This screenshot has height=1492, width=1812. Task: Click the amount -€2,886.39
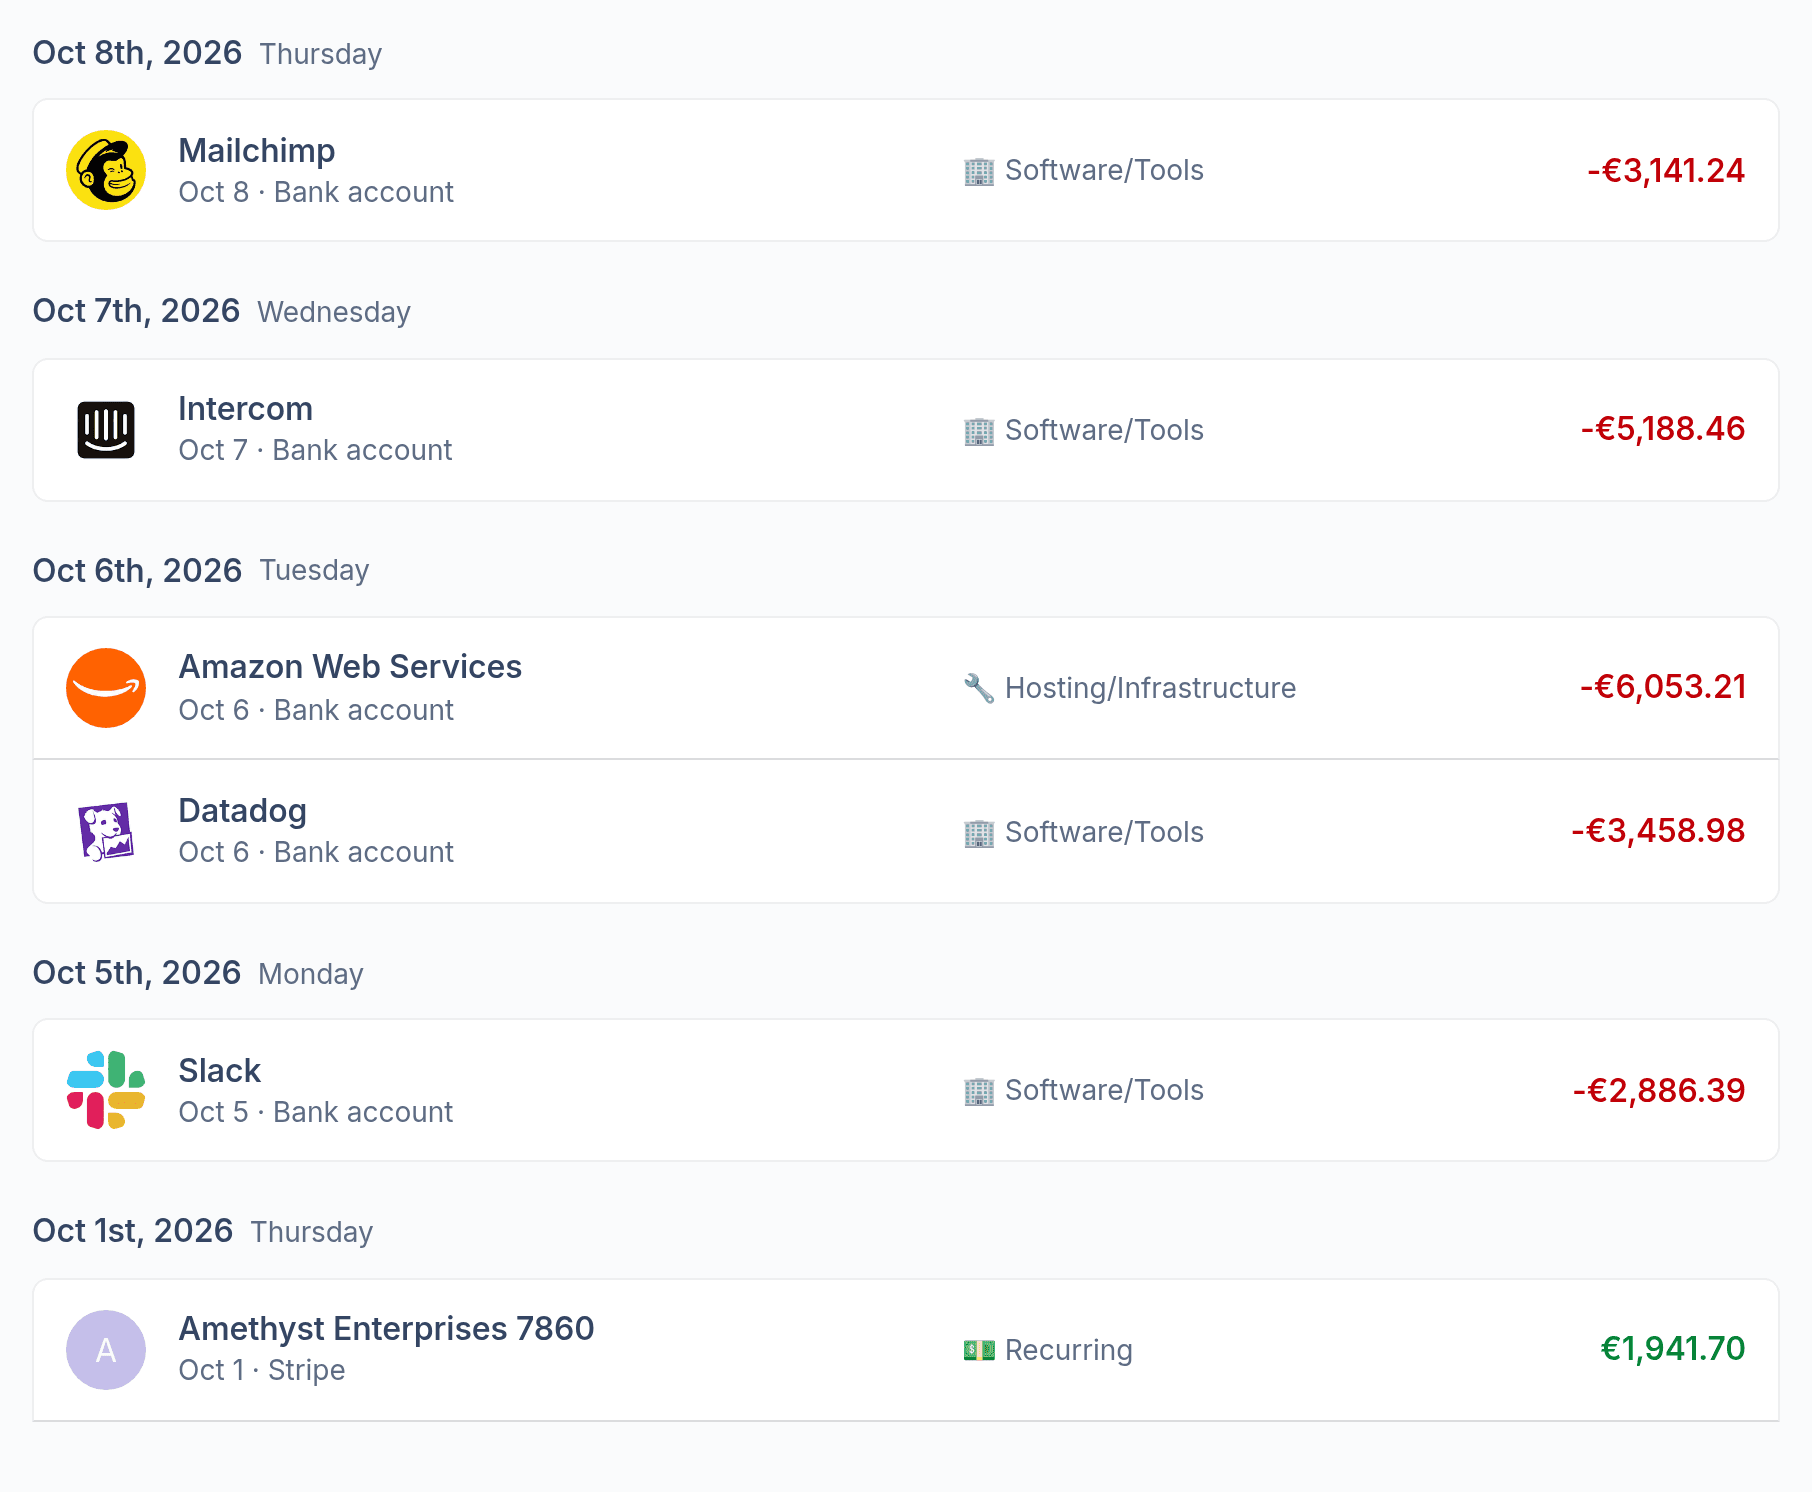tap(1659, 1091)
